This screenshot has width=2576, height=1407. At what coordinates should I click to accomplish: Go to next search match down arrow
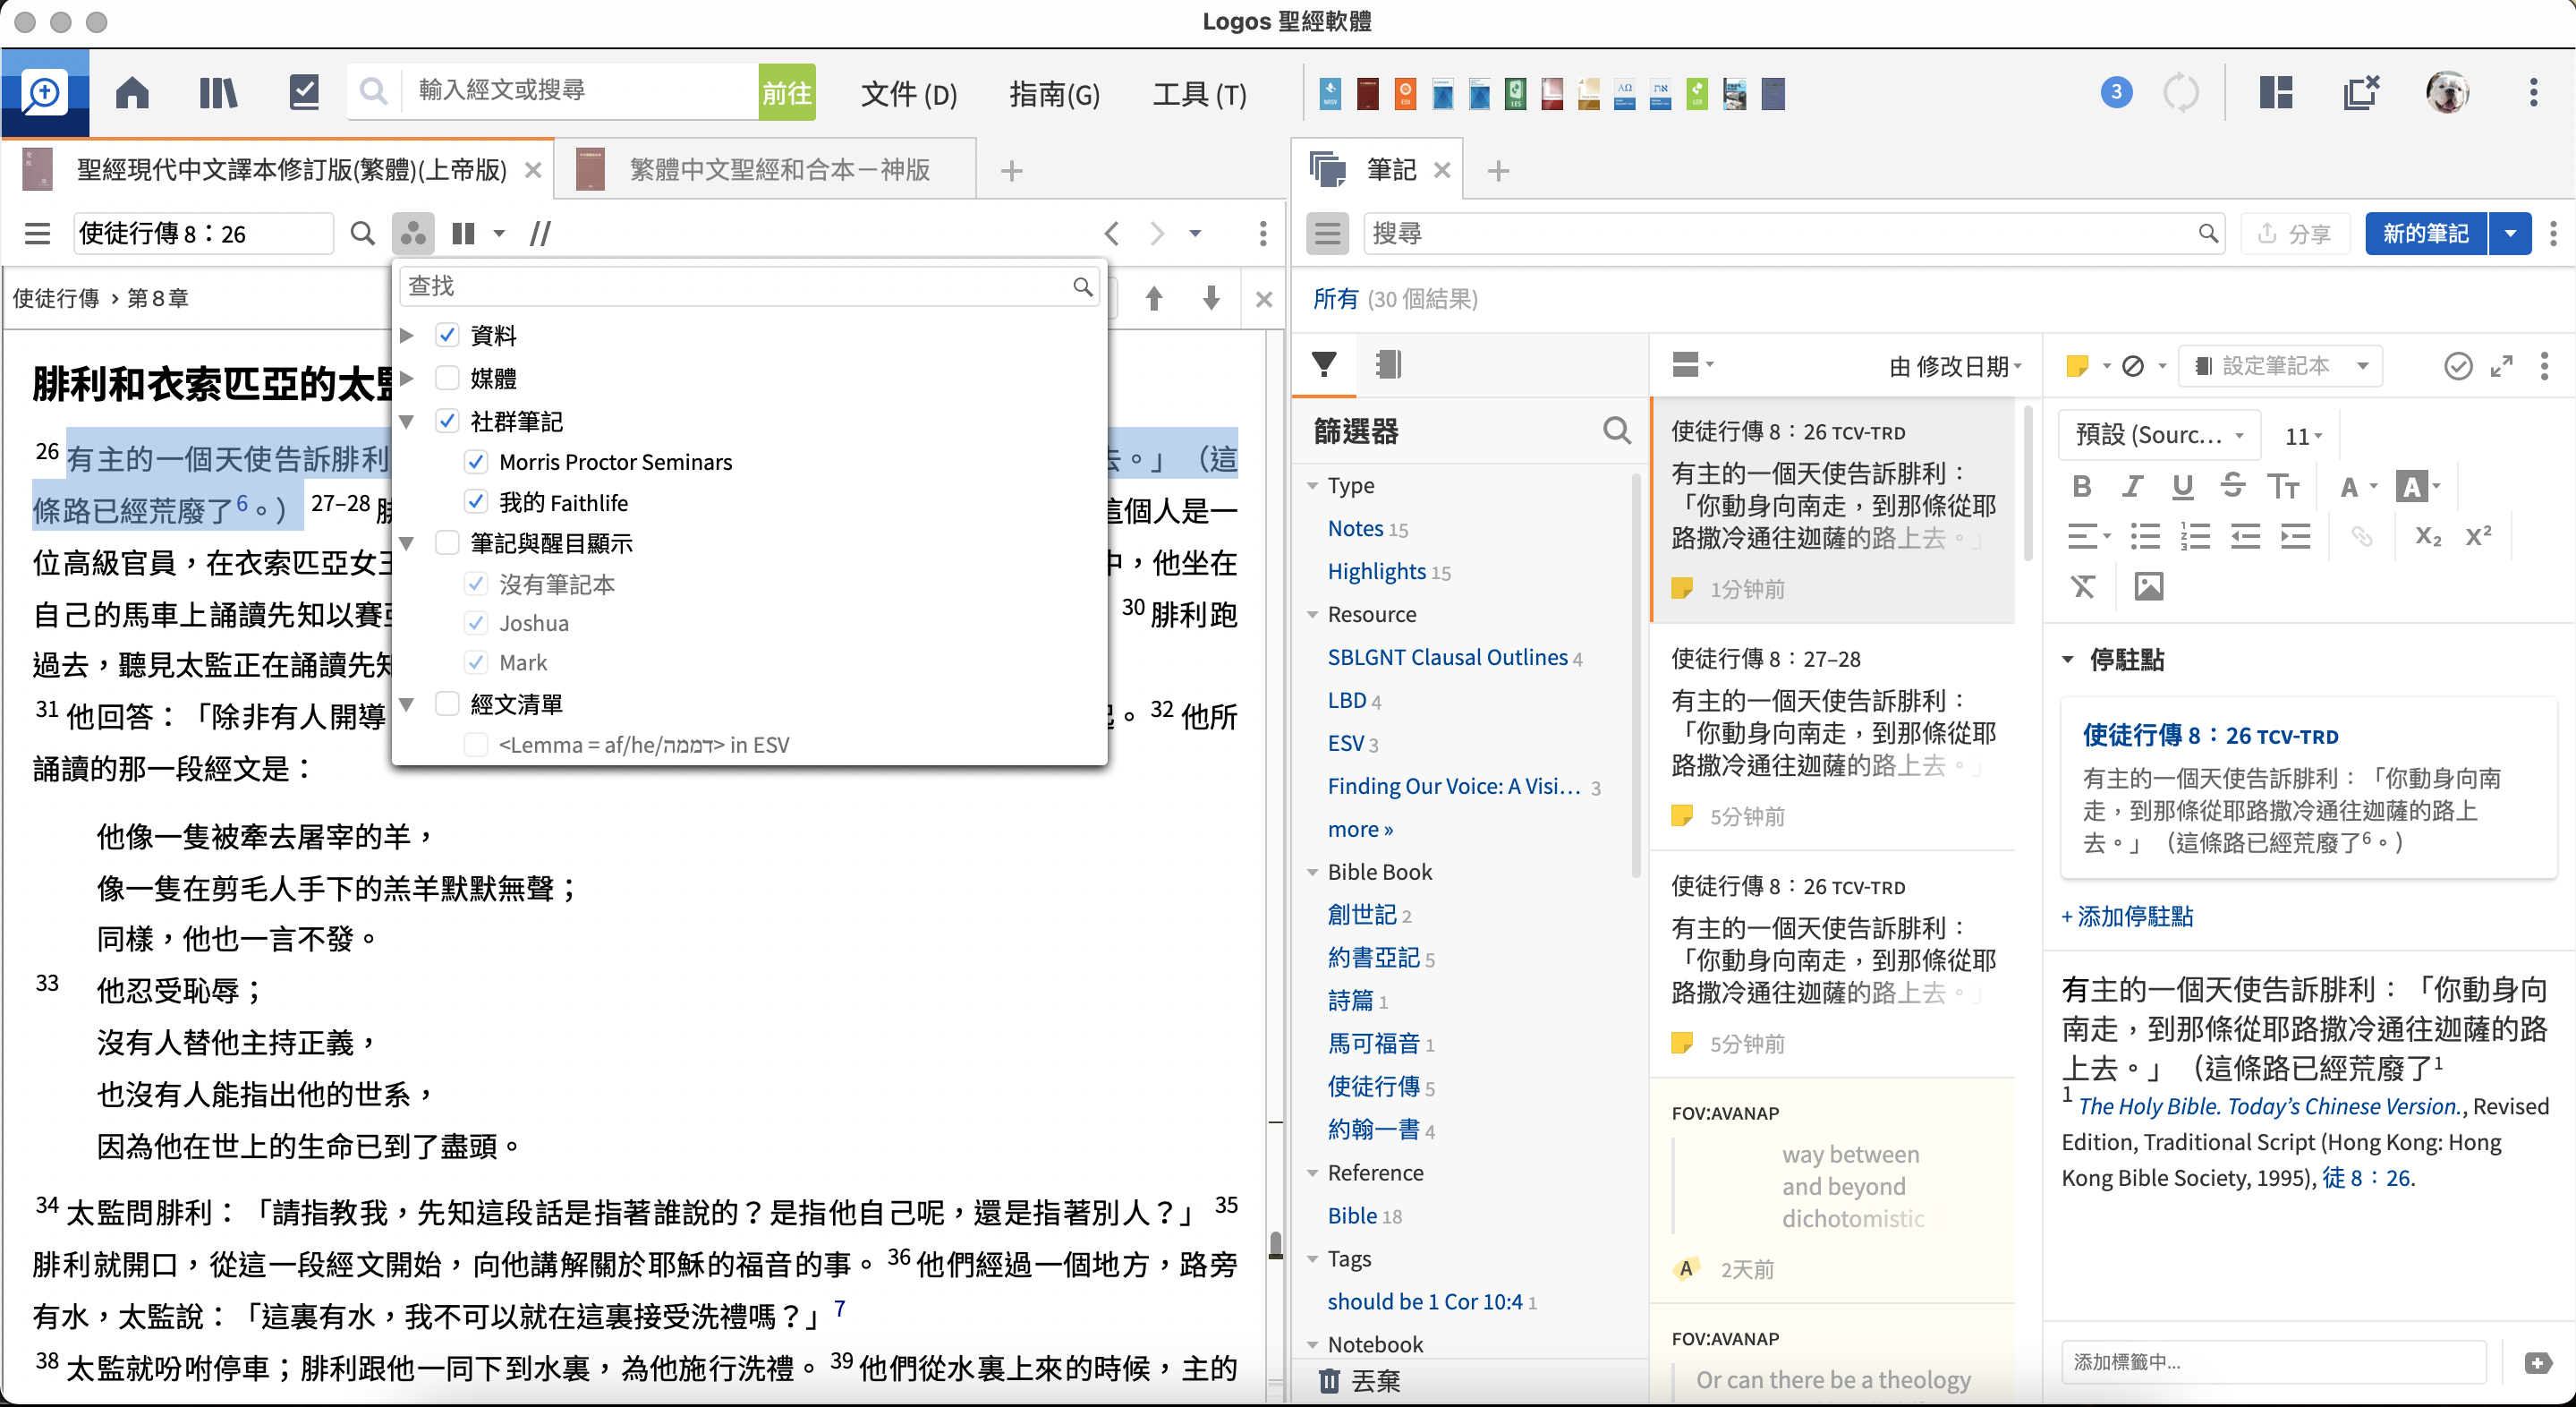tap(1211, 298)
